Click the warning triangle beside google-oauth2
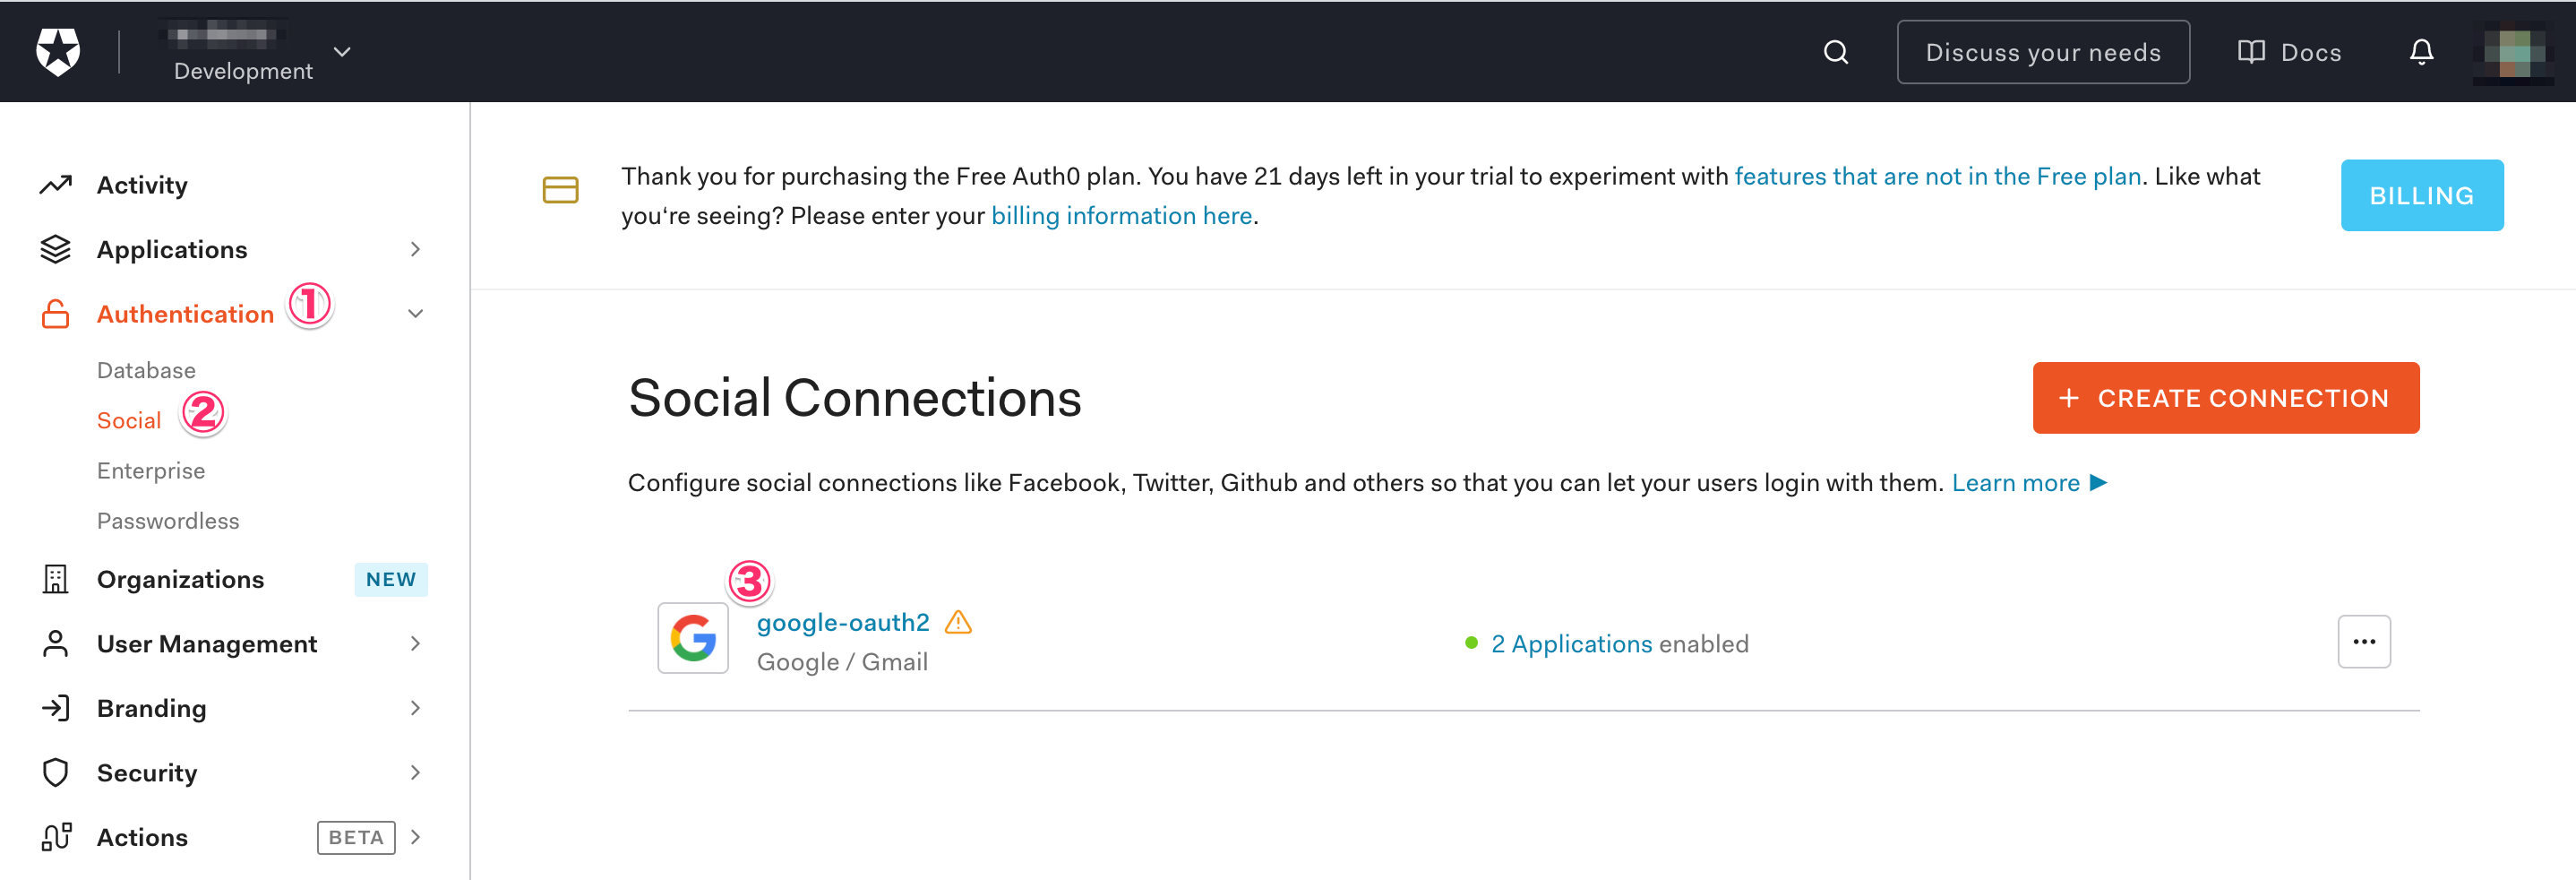Screen dimensions: 2576x880 tap(958, 623)
